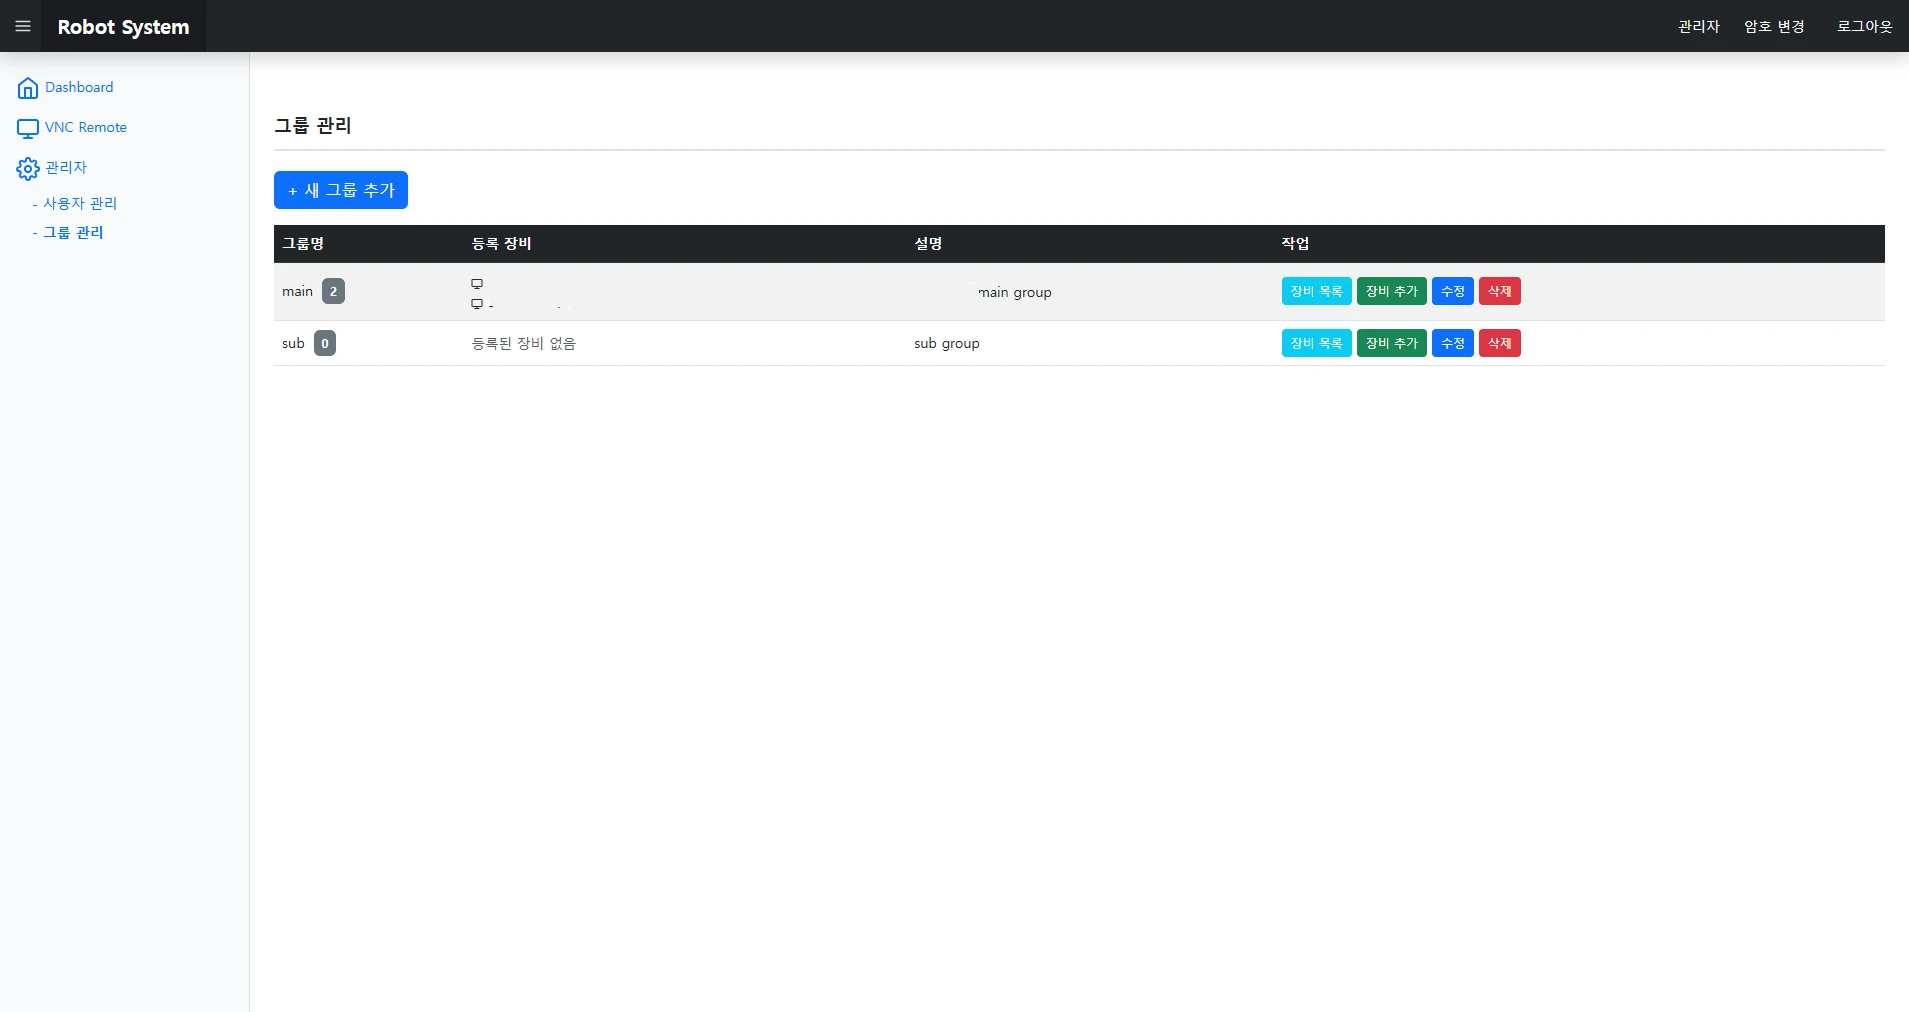Click the Robot System brand title
The height and width of the screenshot is (1012, 1909).
click(x=123, y=27)
